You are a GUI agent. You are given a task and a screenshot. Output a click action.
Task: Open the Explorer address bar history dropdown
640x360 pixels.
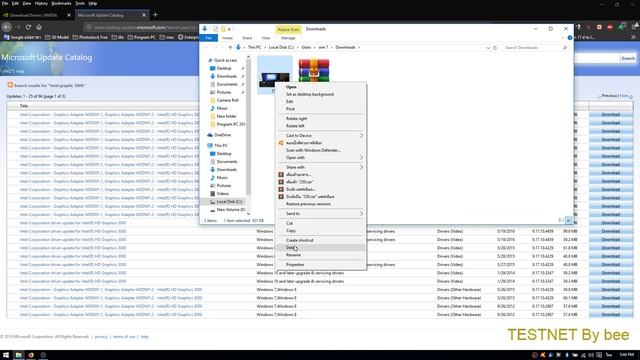[x=488, y=48]
